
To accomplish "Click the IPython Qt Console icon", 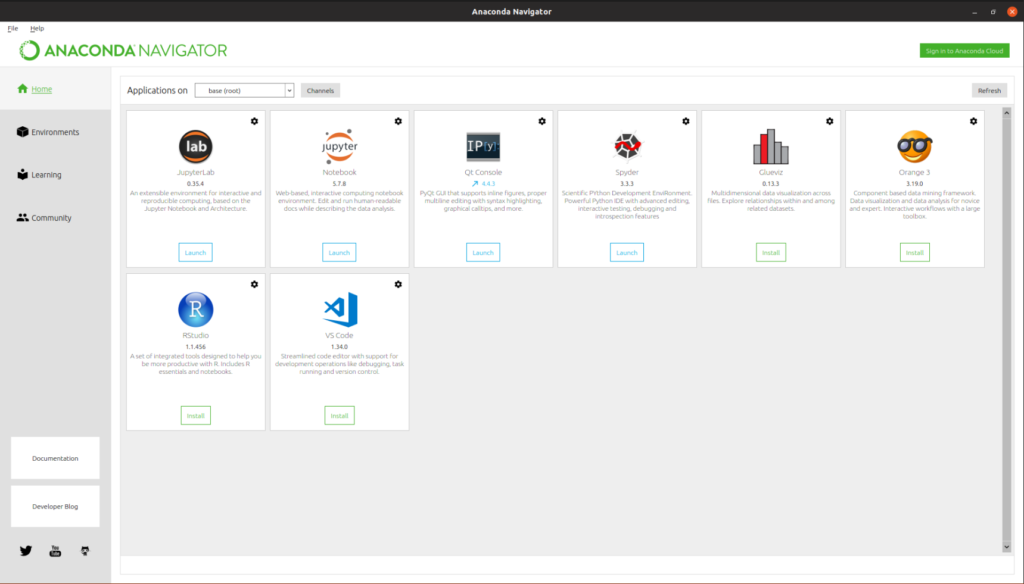I will [483, 146].
